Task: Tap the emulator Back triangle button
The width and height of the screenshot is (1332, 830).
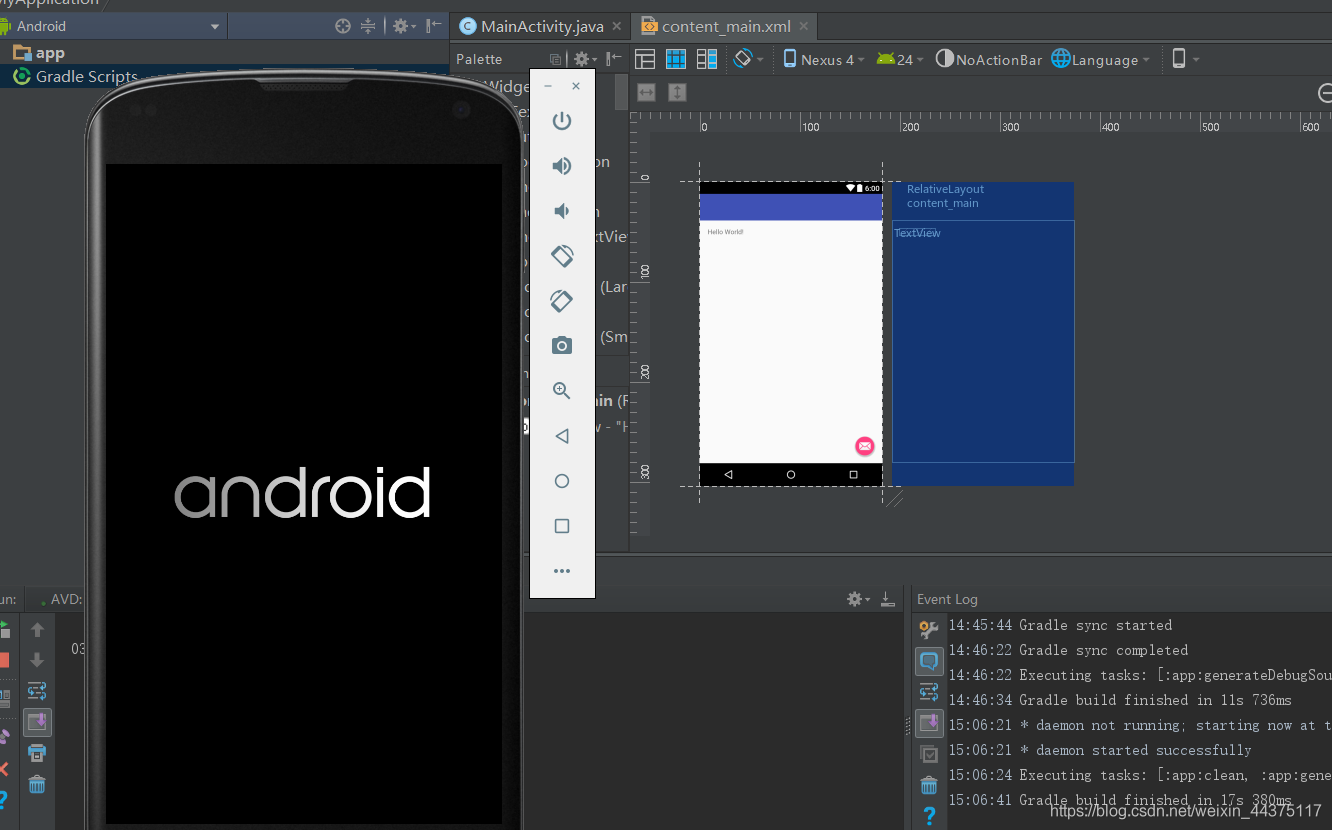Action: tap(562, 436)
